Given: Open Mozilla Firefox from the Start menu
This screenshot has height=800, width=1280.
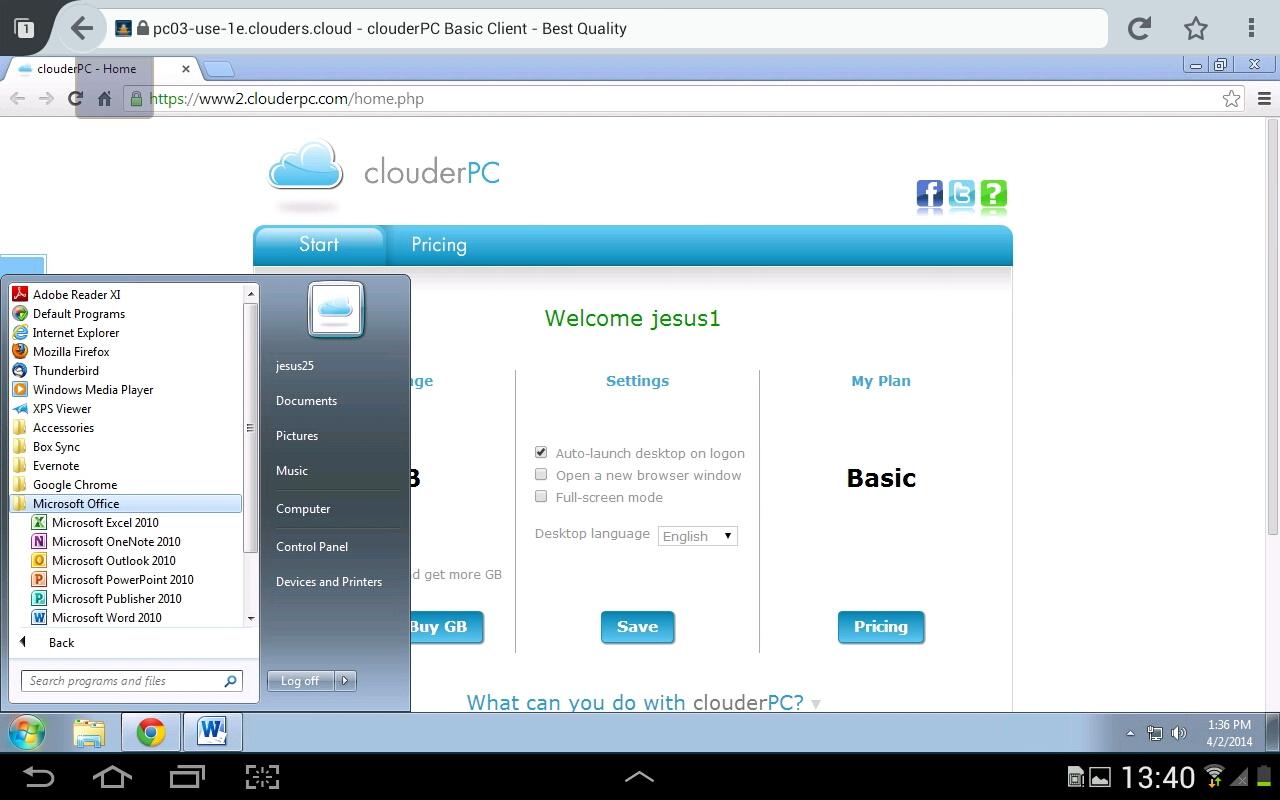Looking at the screenshot, I should pos(71,351).
